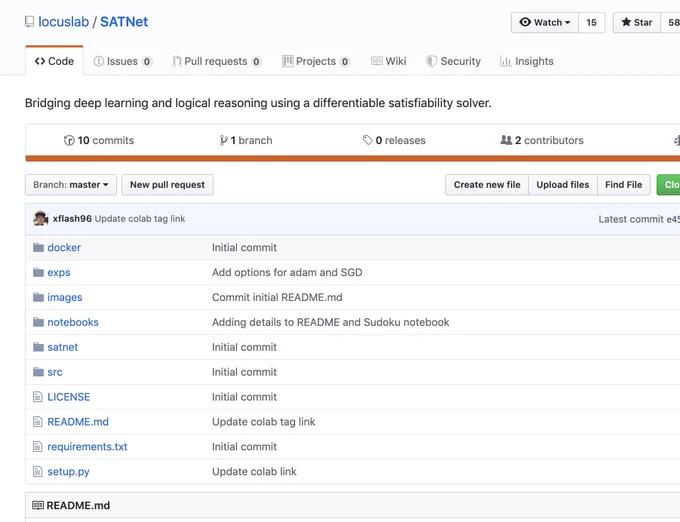This screenshot has height=522, width=680.
Task: Open the Insights tab
Action: [526, 62]
